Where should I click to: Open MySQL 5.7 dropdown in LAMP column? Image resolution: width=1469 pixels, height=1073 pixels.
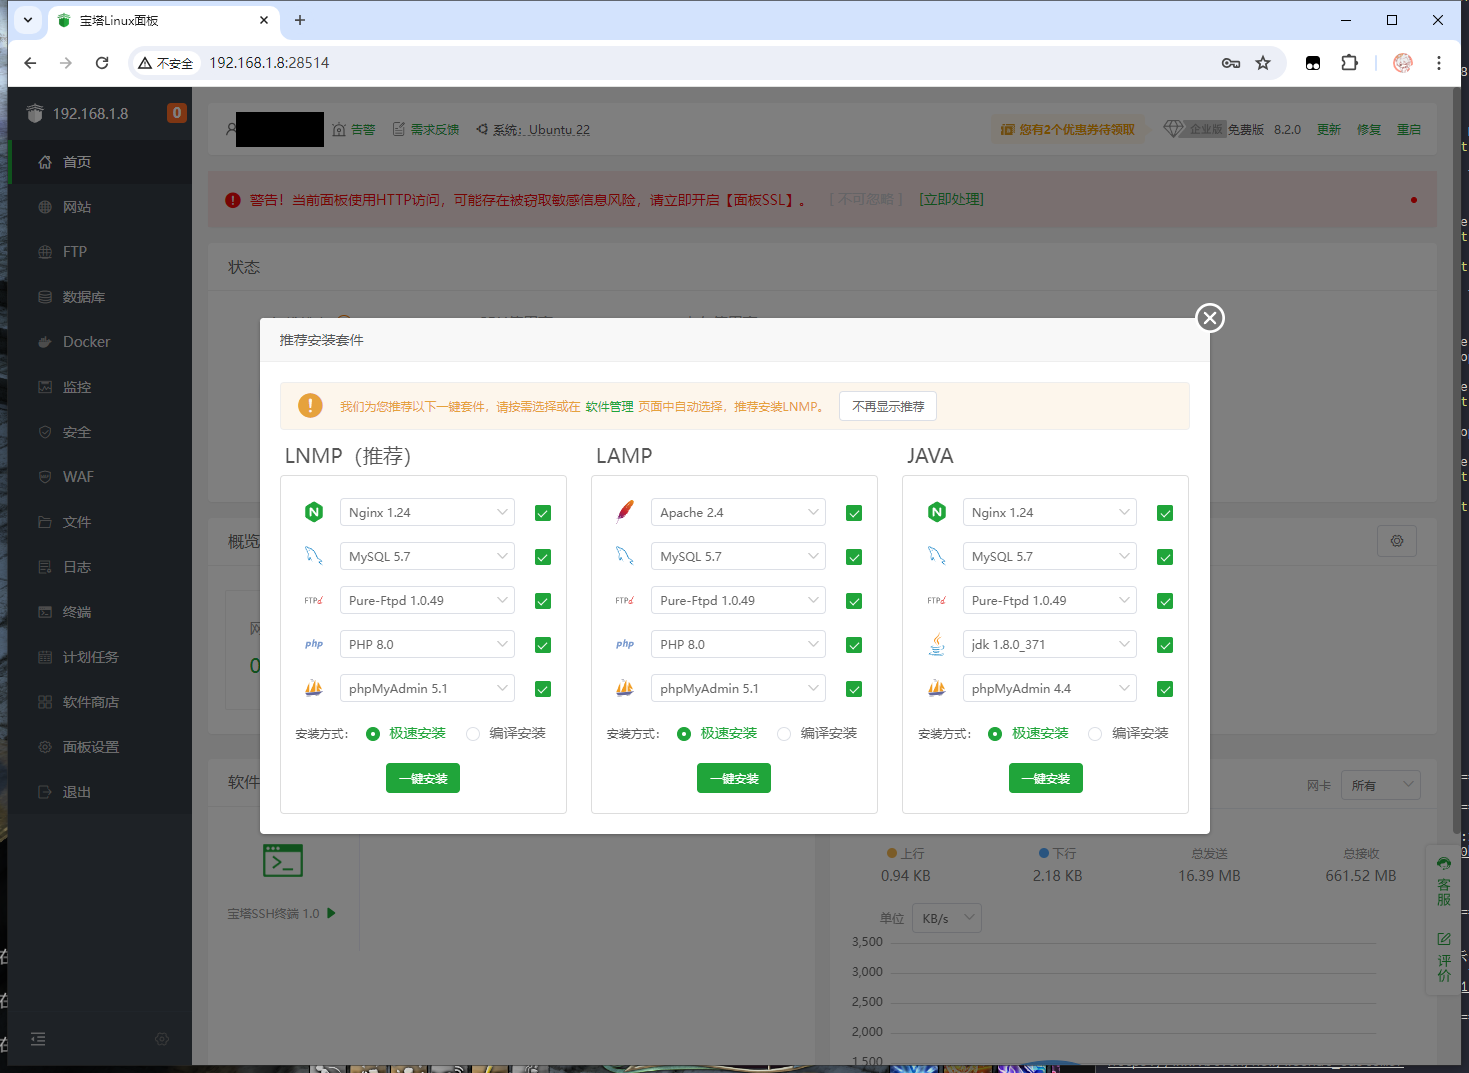pyautogui.click(x=738, y=556)
